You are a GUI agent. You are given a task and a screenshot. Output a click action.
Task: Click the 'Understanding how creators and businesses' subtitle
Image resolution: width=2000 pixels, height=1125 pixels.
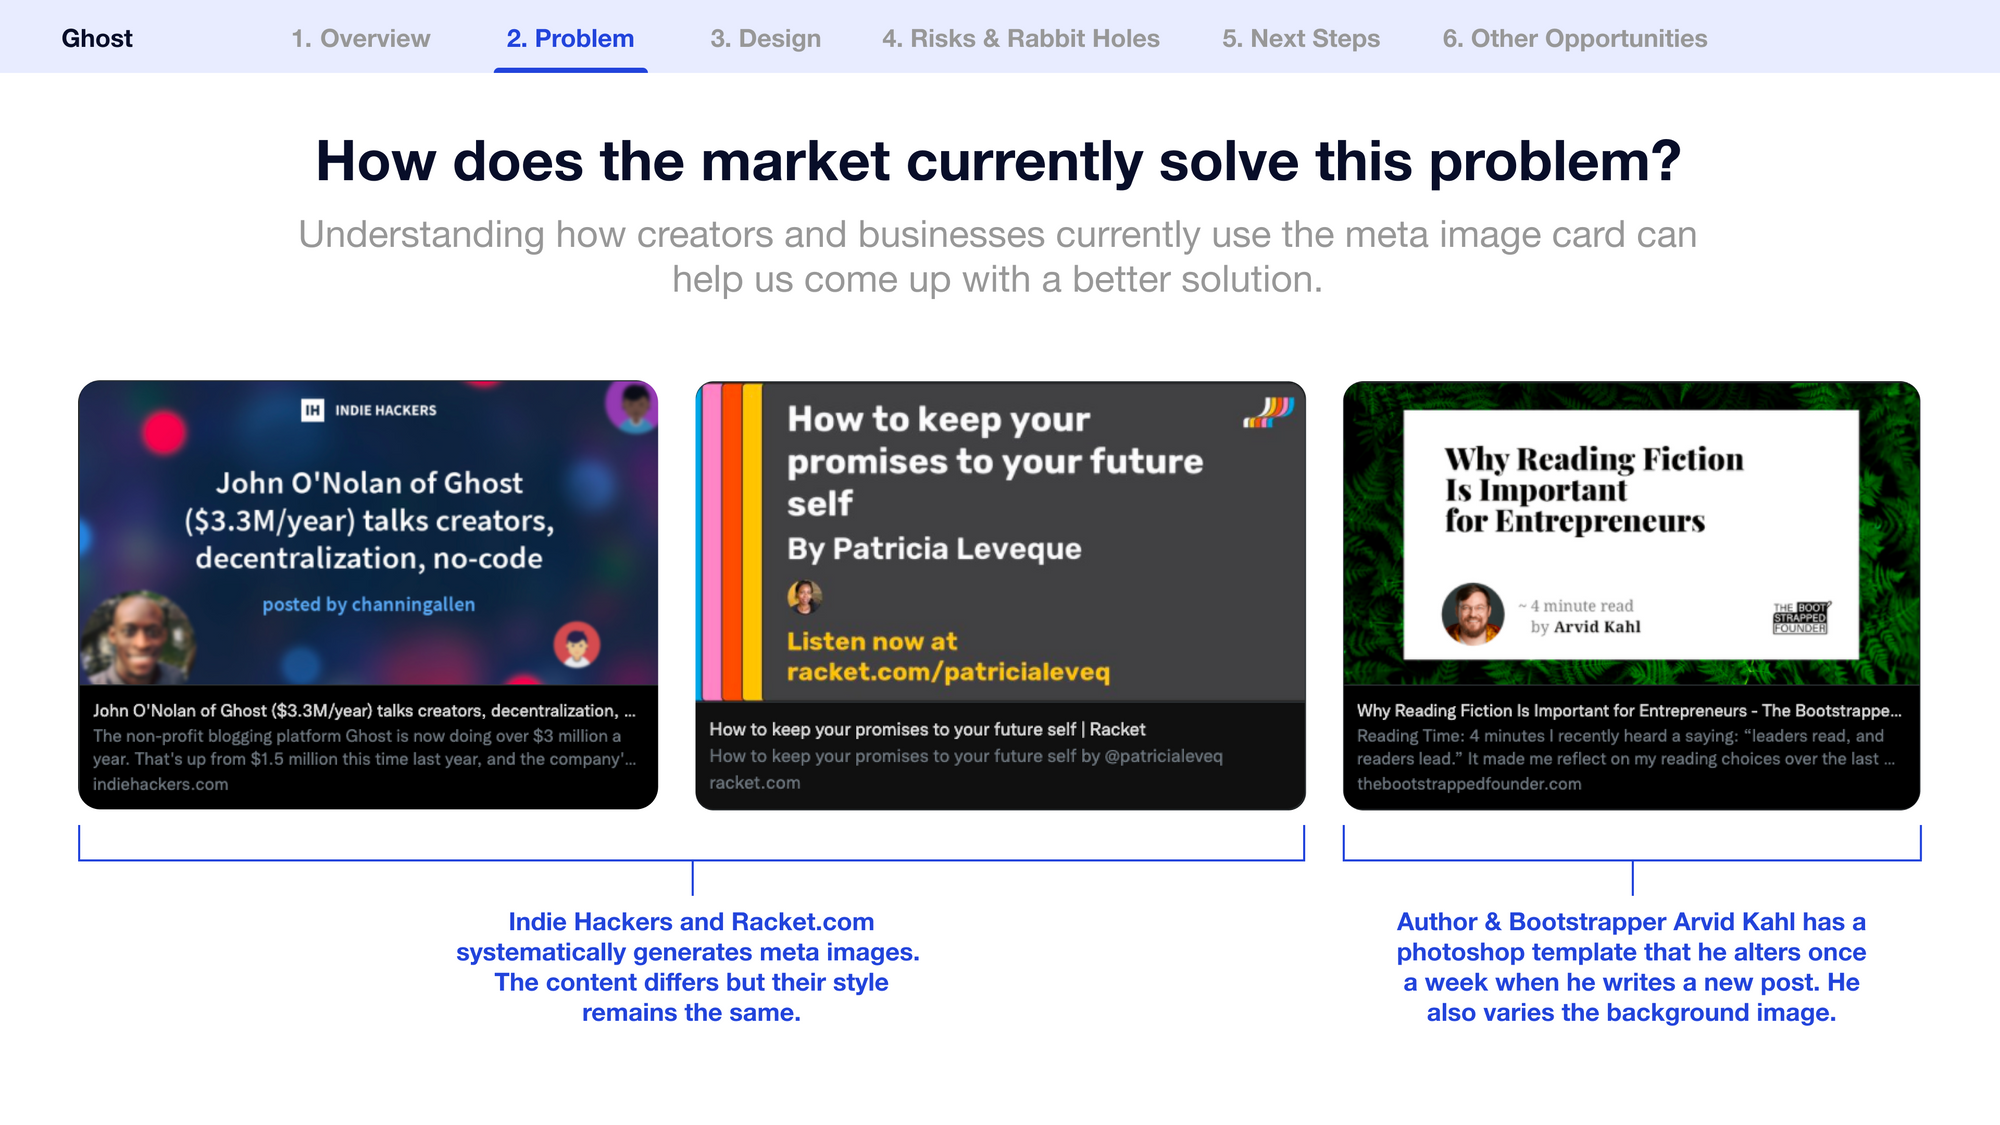(998, 256)
